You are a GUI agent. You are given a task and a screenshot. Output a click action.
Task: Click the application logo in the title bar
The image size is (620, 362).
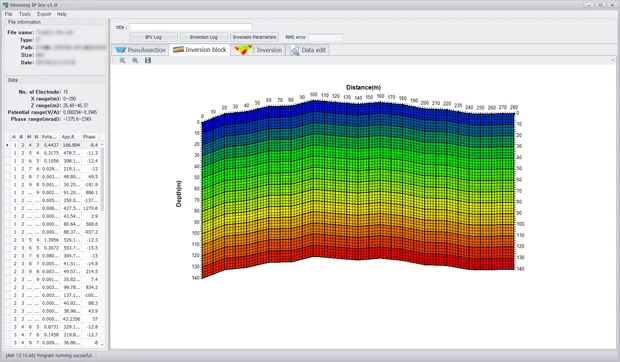[x=6, y=5]
